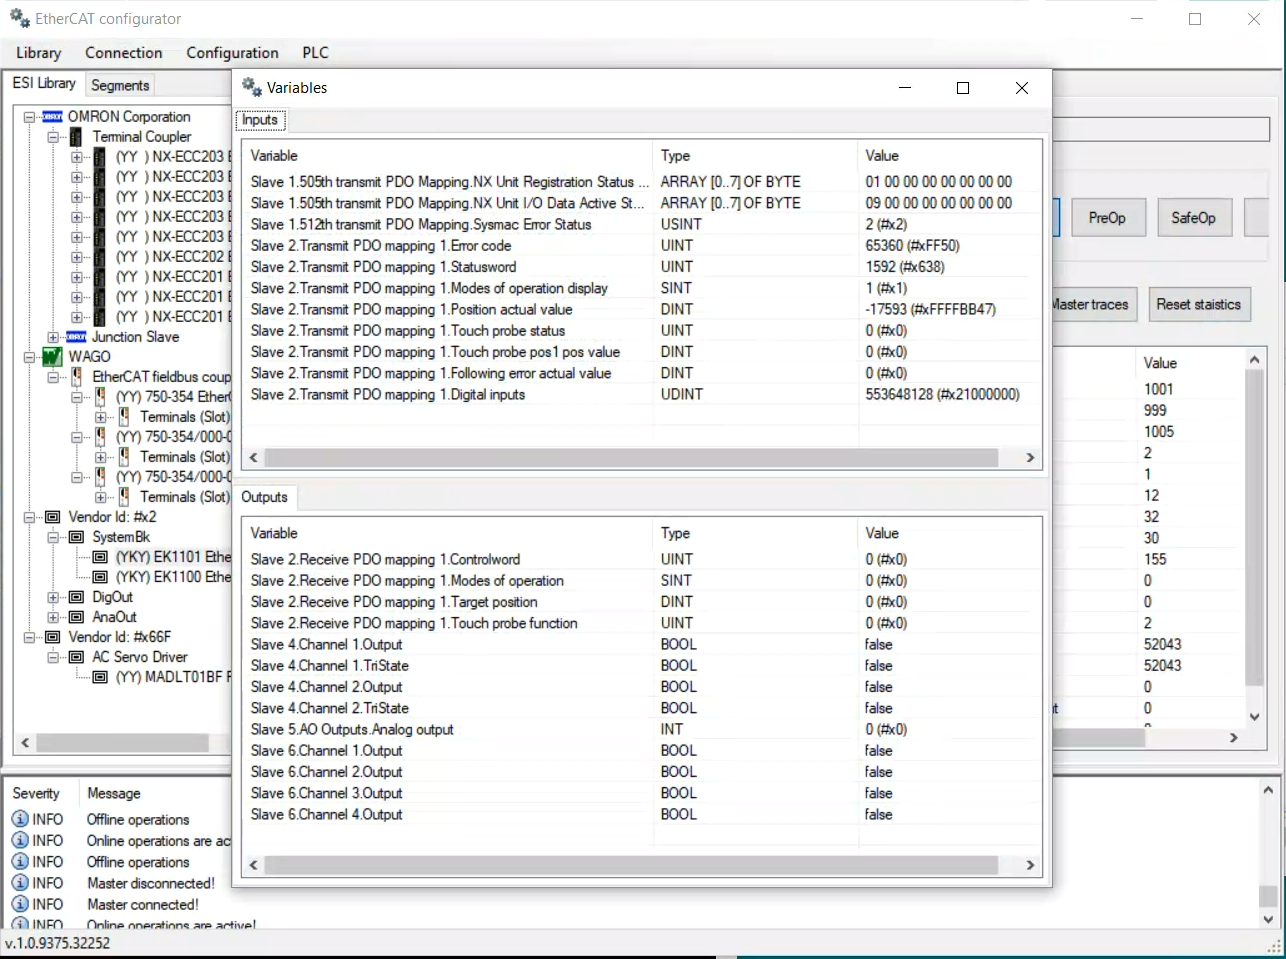
Task: Click the green WAGO vendor icon
Action: click(x=53, y=357)
